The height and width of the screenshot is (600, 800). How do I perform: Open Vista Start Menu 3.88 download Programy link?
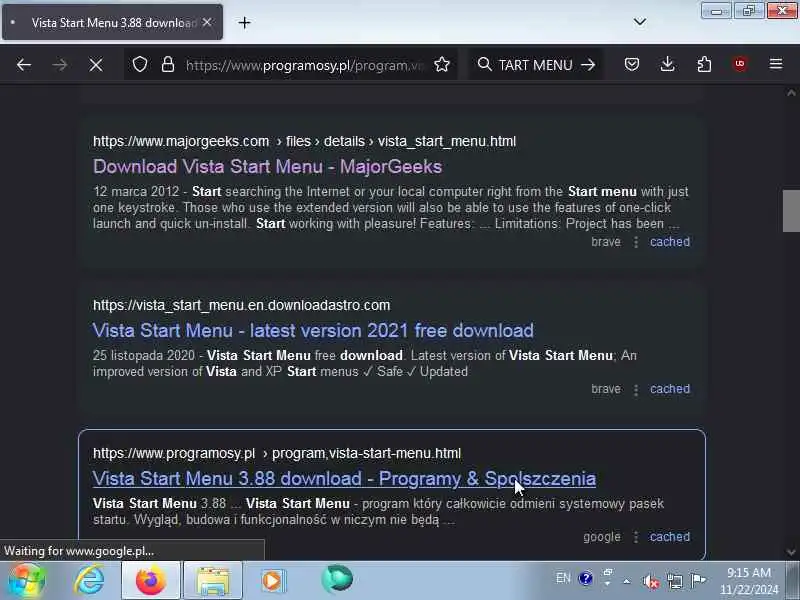(x=344, y=479)
